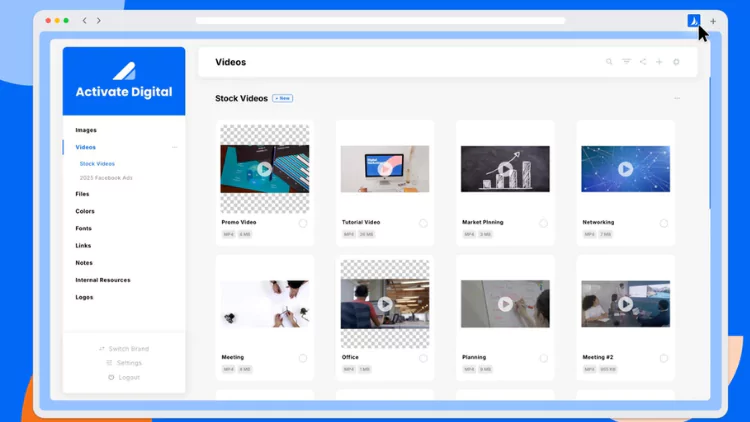Open Stock Videos section options ellipsis
The height and width of the screenshot is (422, 750).
pos(677,98)
